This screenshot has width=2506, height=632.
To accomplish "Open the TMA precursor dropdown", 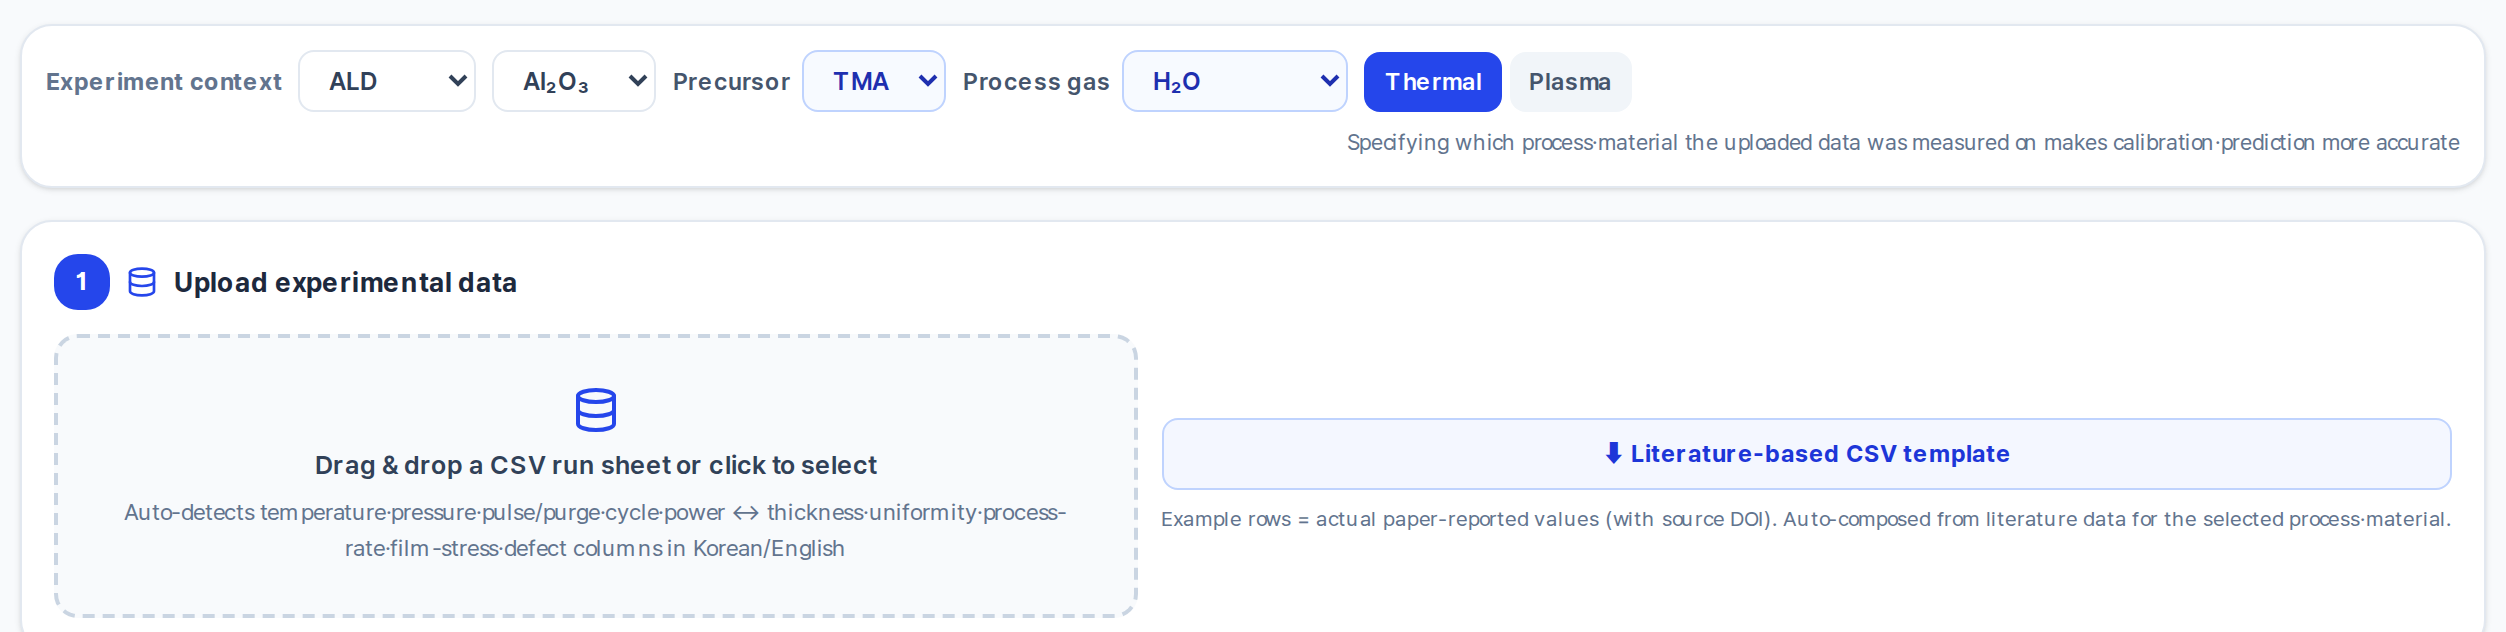I will 874,81.
